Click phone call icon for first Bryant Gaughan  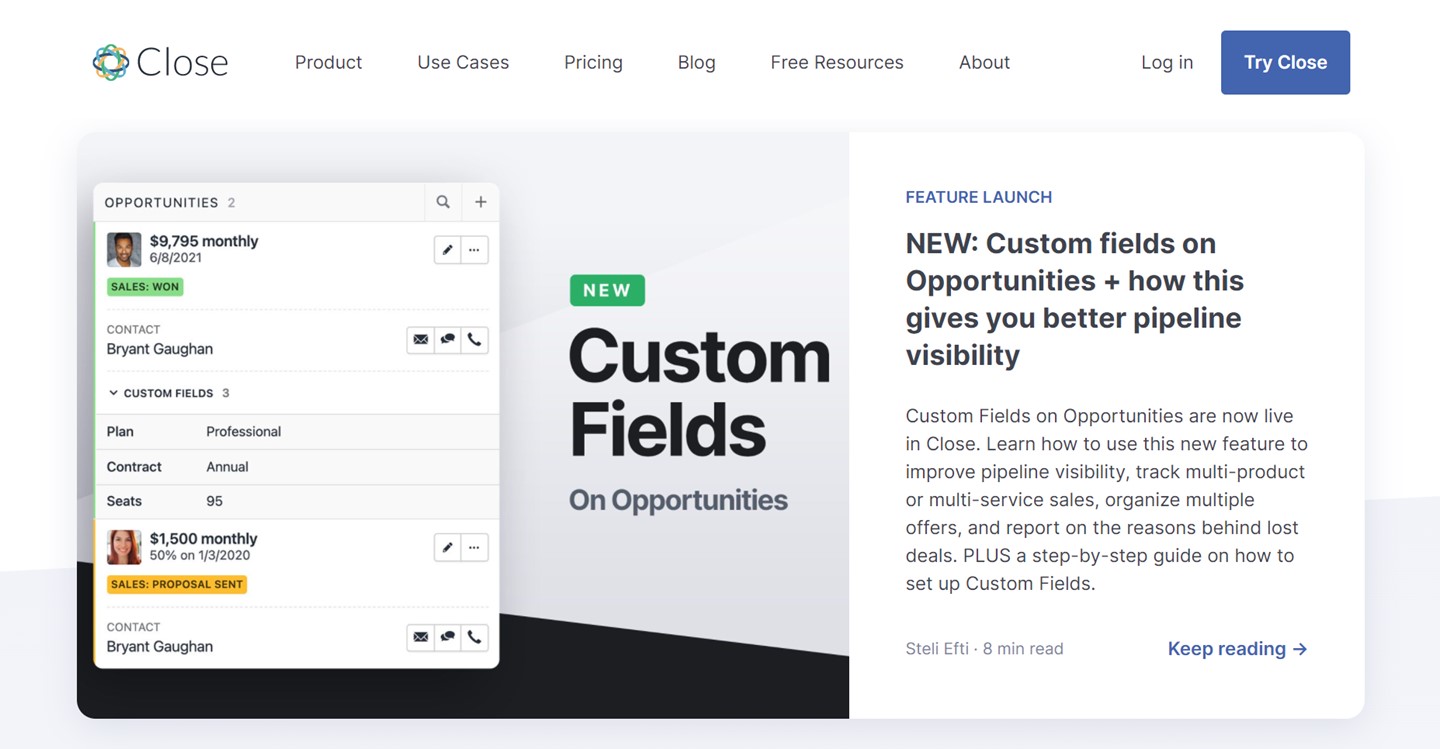pyautogui.click(x=474, y=340)
